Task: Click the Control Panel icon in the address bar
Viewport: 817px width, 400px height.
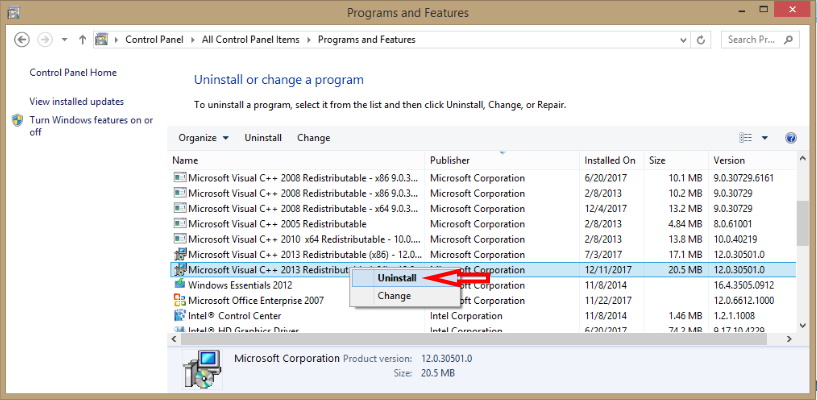Action: coord(102,40)
